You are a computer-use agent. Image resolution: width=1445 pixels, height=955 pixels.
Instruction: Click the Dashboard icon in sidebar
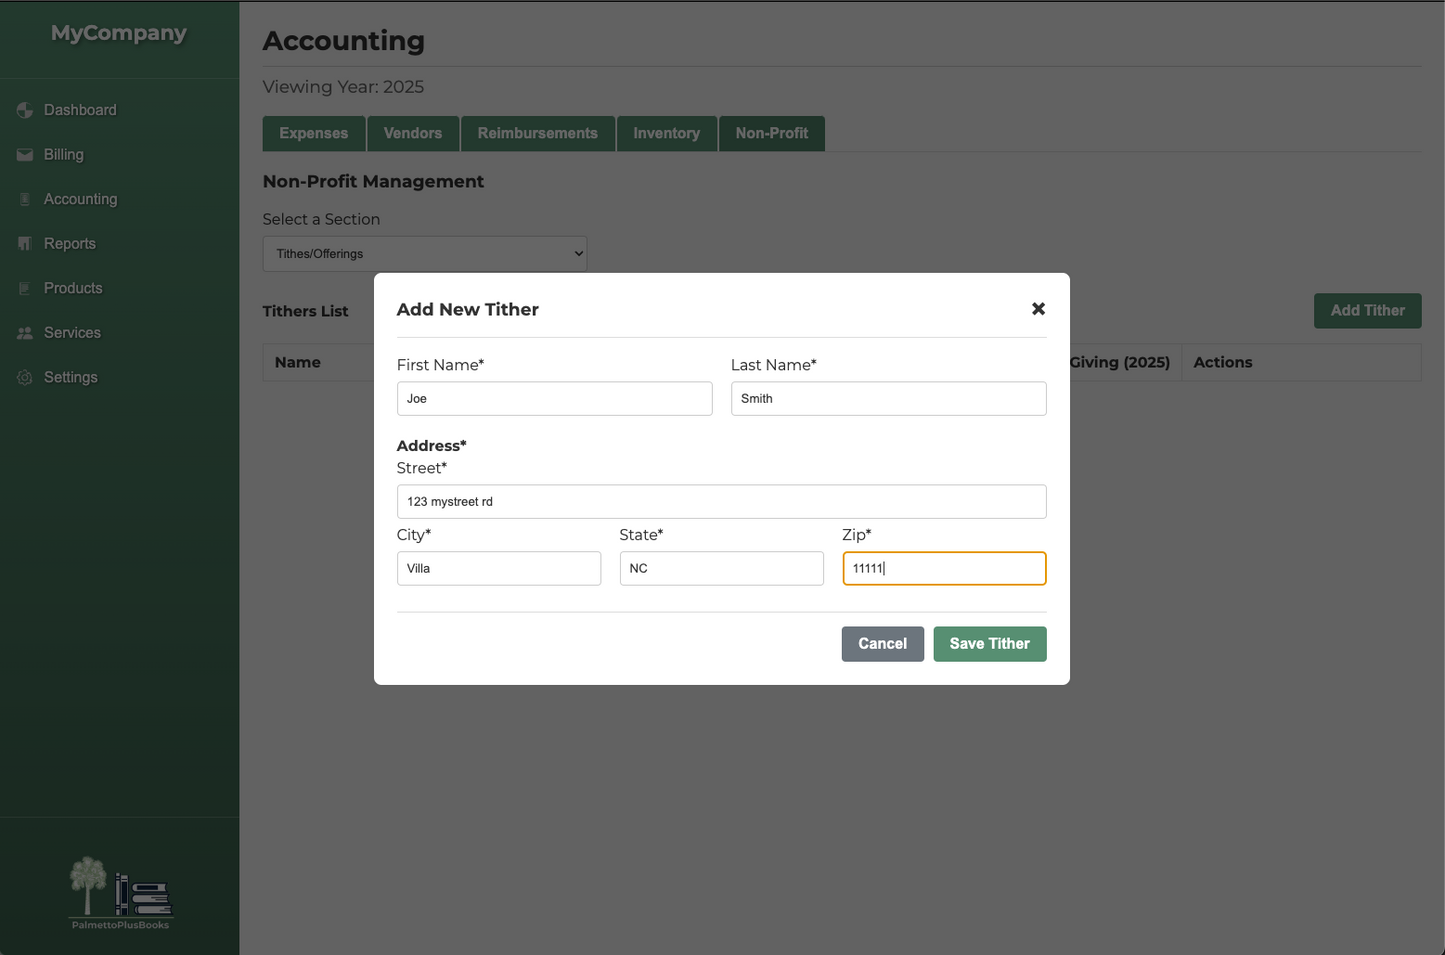tap(25, 110)
